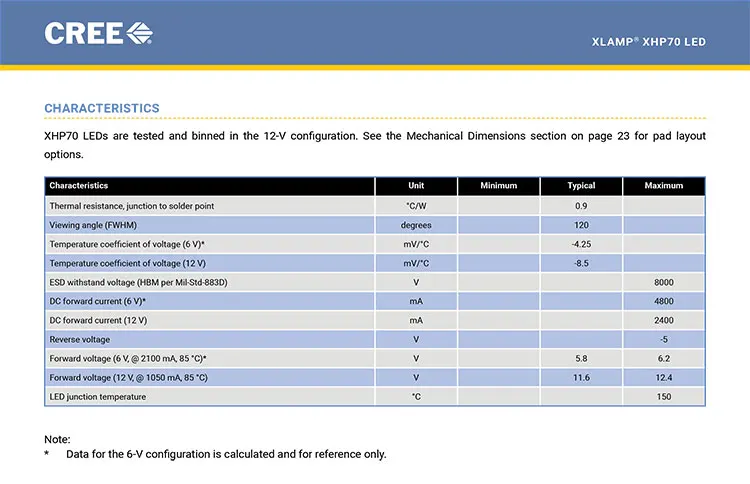The width and height of the screenshot is (750, 484).
Task: Click the 'Minimum' column header
Action: [x=498, y=186]
